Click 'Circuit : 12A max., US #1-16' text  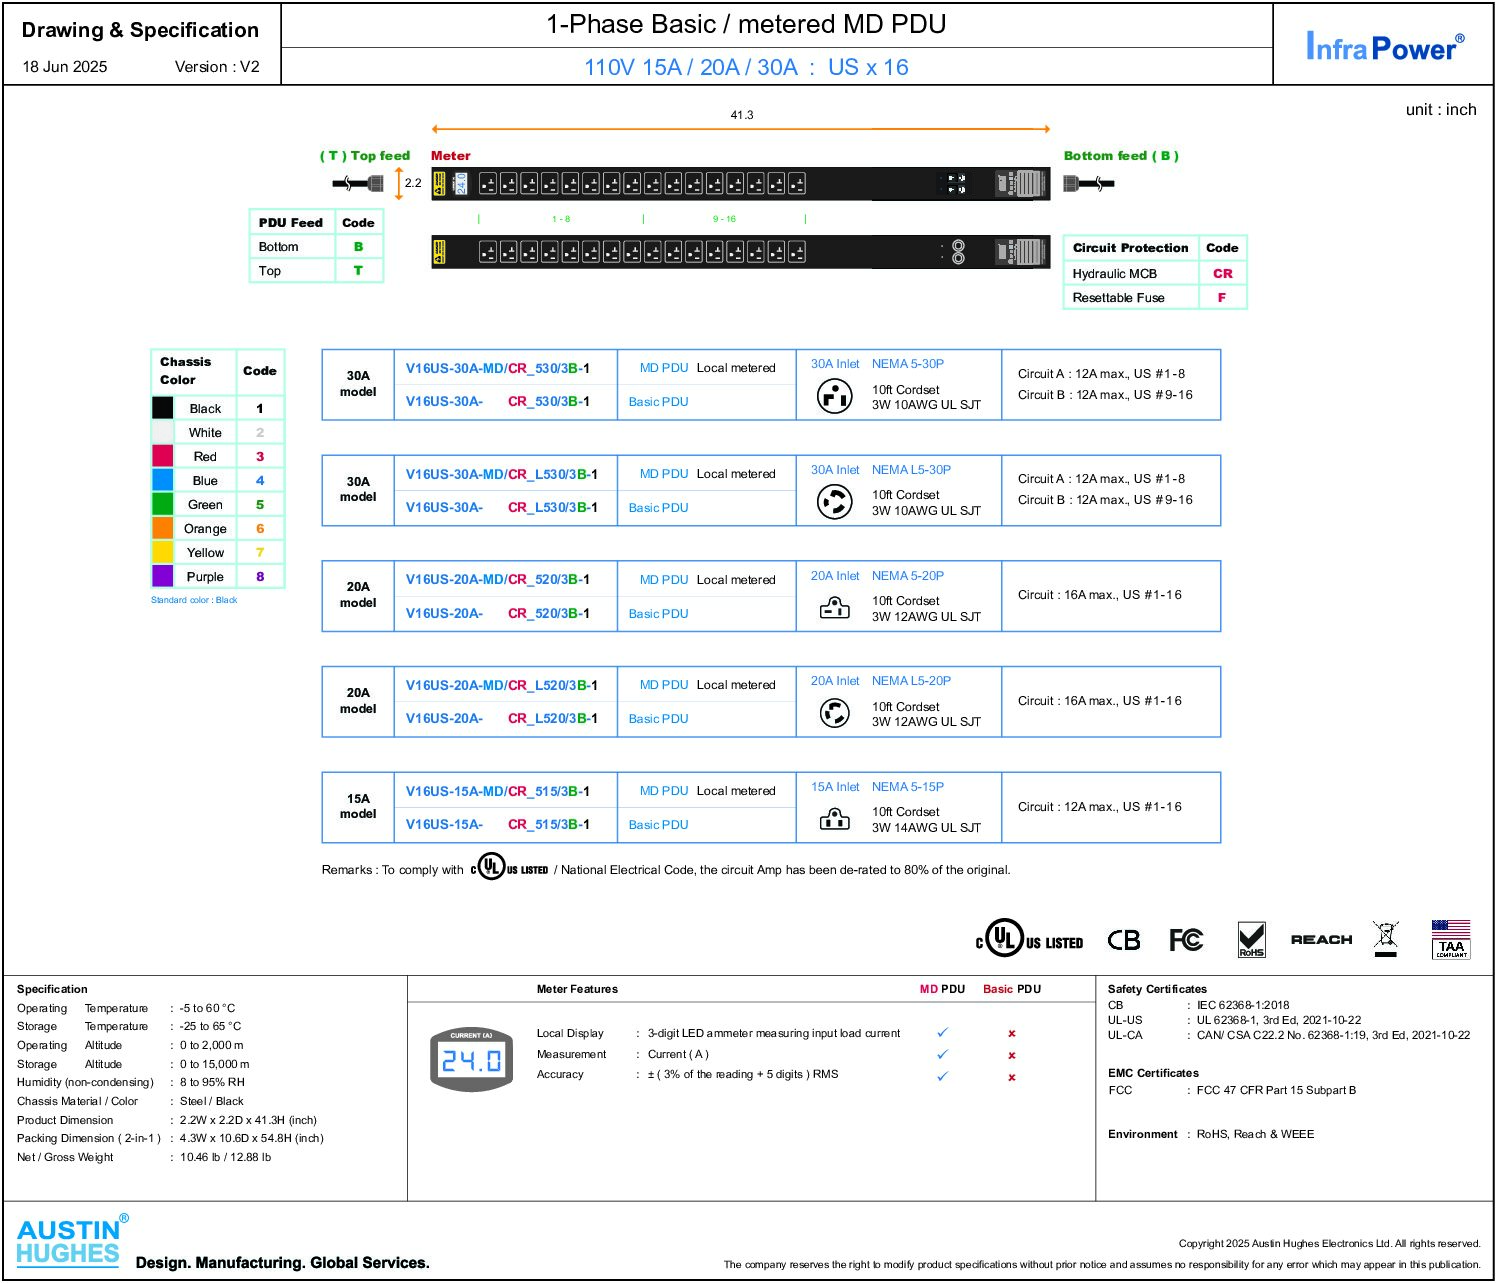point(1099,806)
